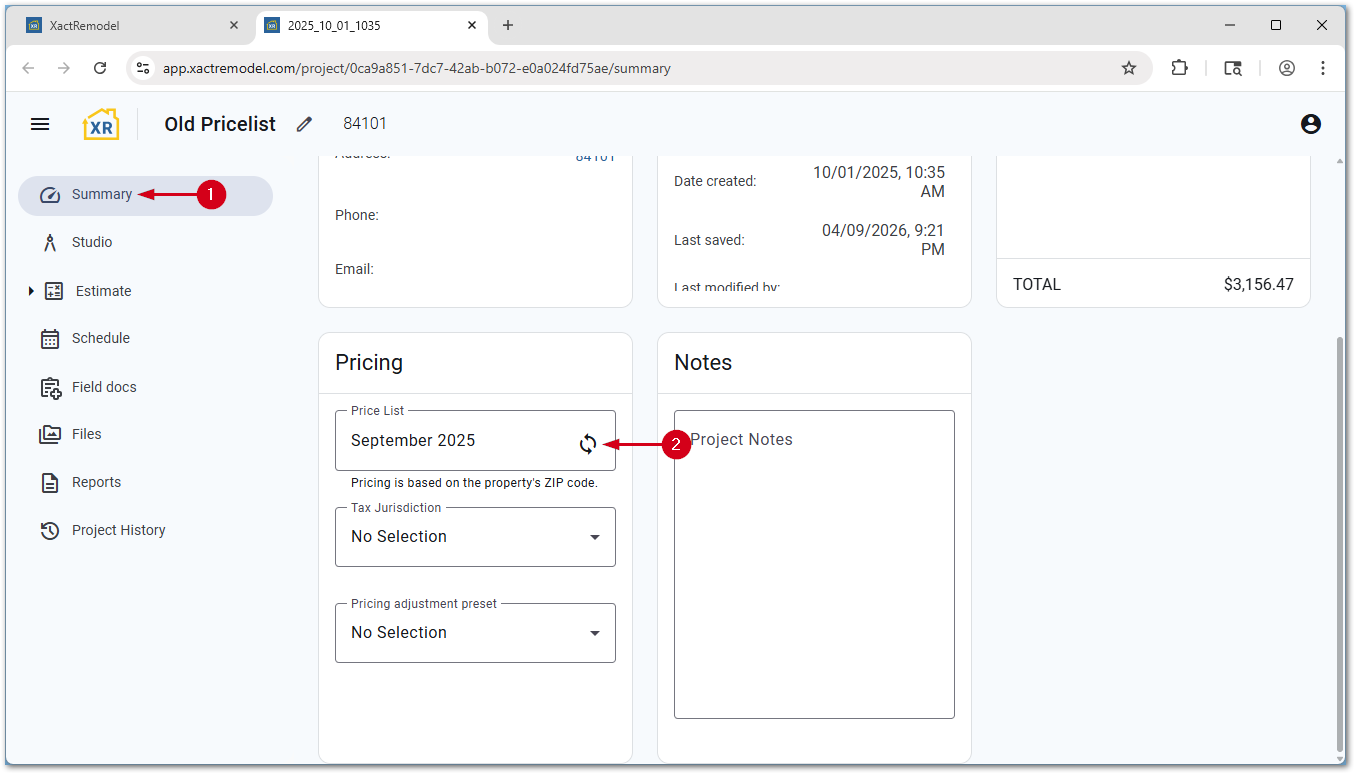Open browser extensions puzzle icon
1355x774 pixels.
pyautogui.click(x=1180, y=68)
